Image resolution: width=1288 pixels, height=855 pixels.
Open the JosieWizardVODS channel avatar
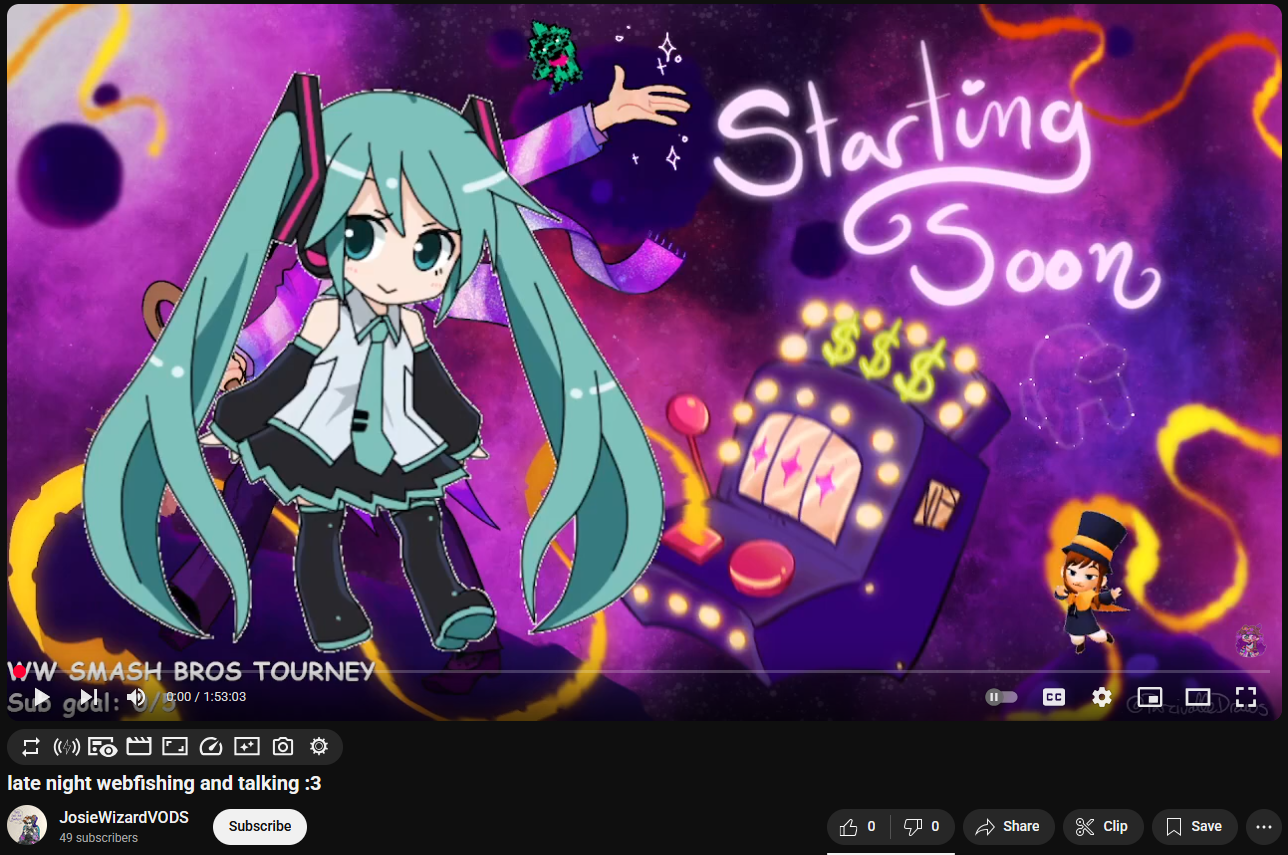27,826
